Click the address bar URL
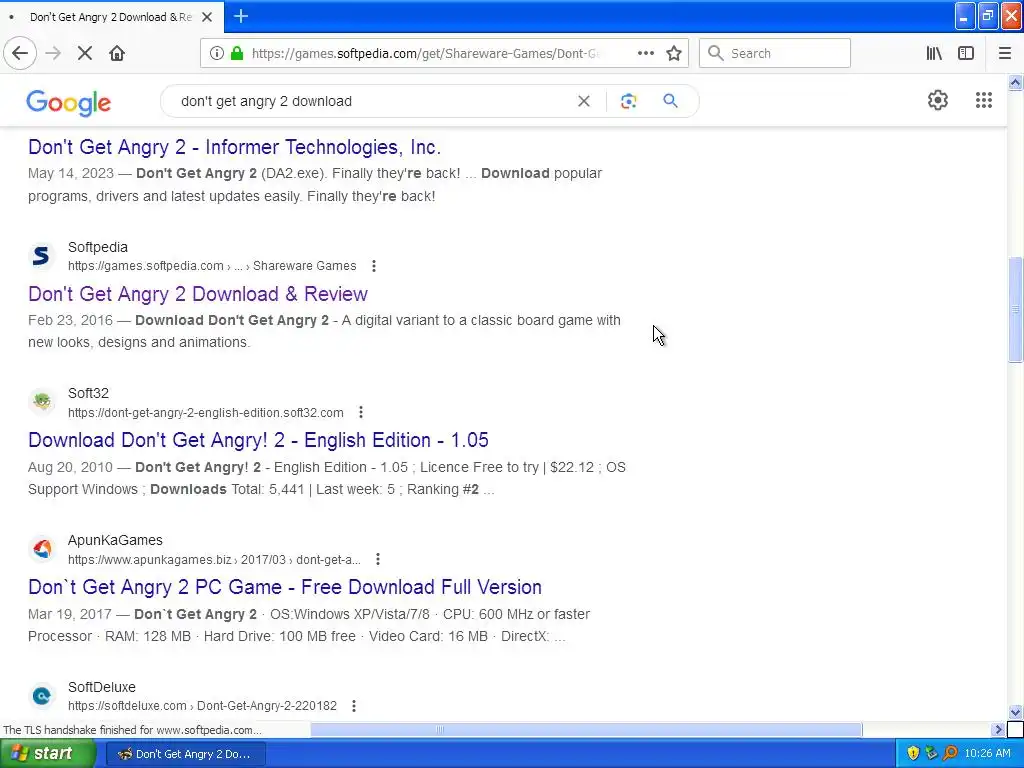This screenshot has height=768, width=1024. point(424,54)
